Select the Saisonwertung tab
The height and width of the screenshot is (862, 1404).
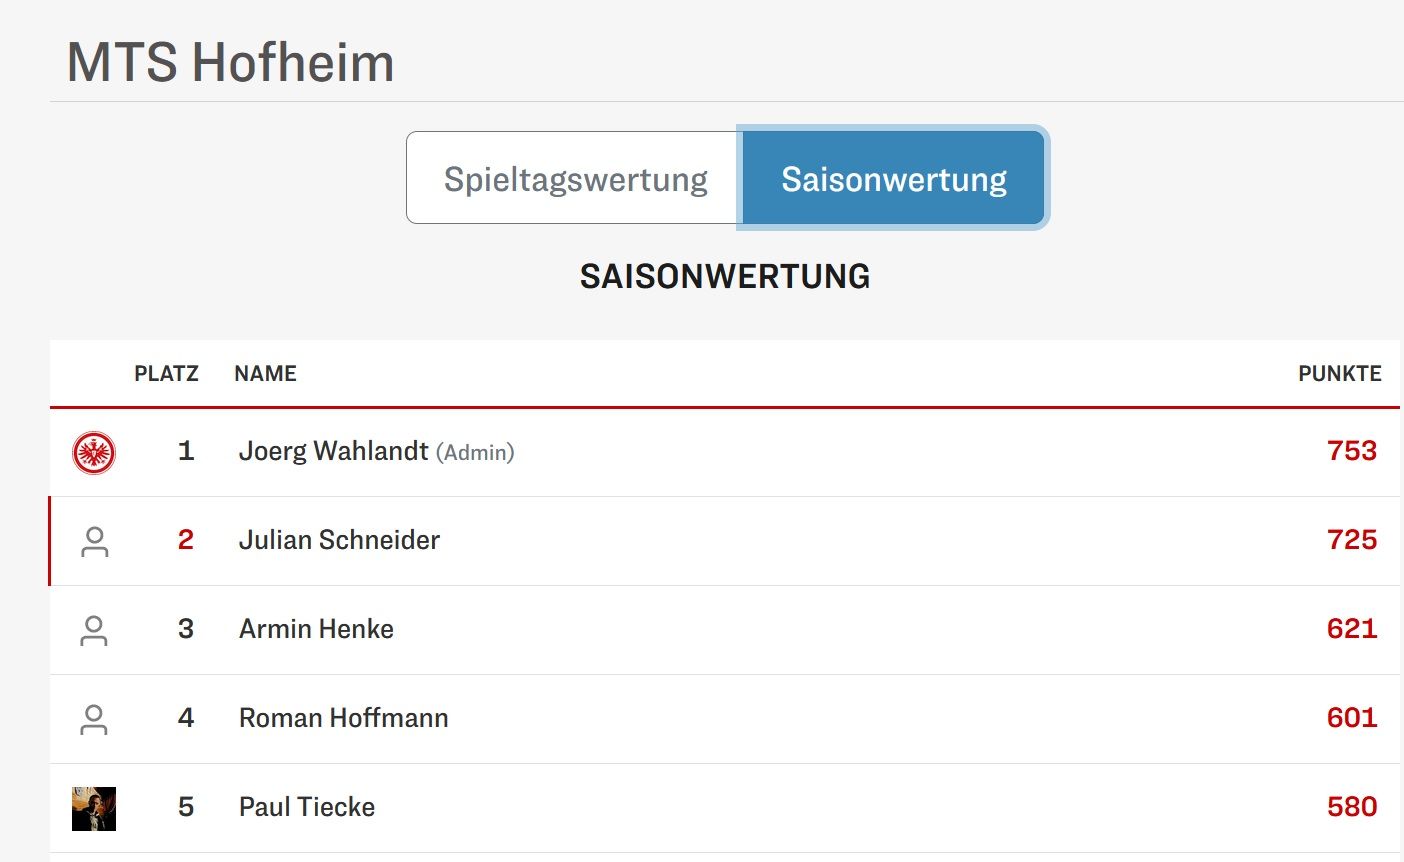pos(893,178)
